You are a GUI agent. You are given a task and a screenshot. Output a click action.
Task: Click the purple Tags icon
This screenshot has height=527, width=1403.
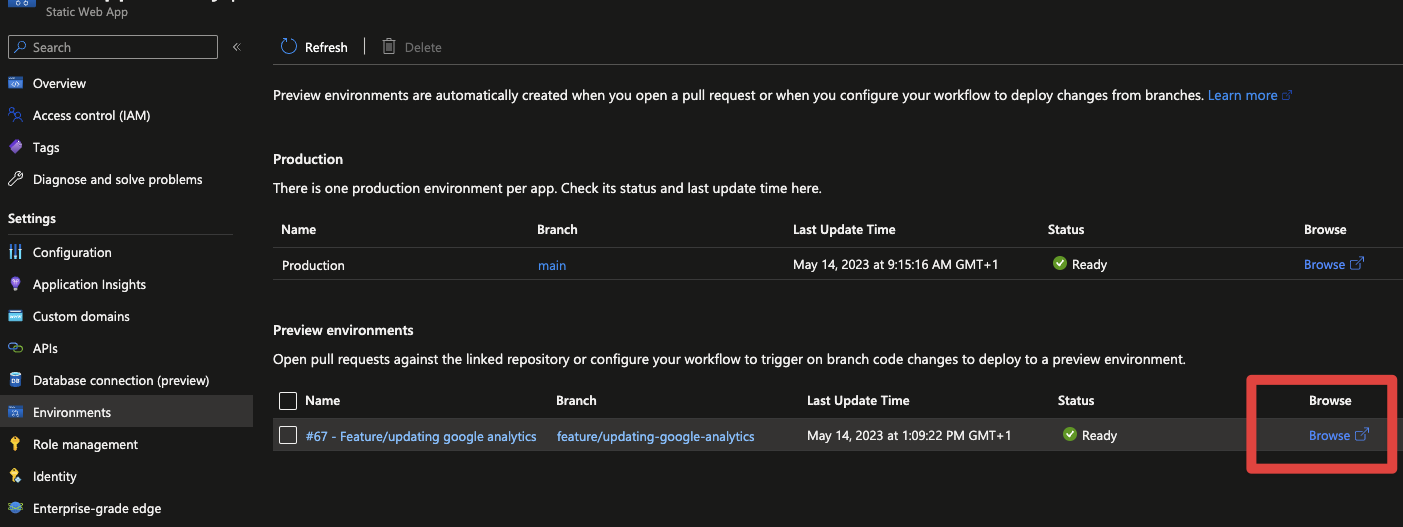(15, 147)
